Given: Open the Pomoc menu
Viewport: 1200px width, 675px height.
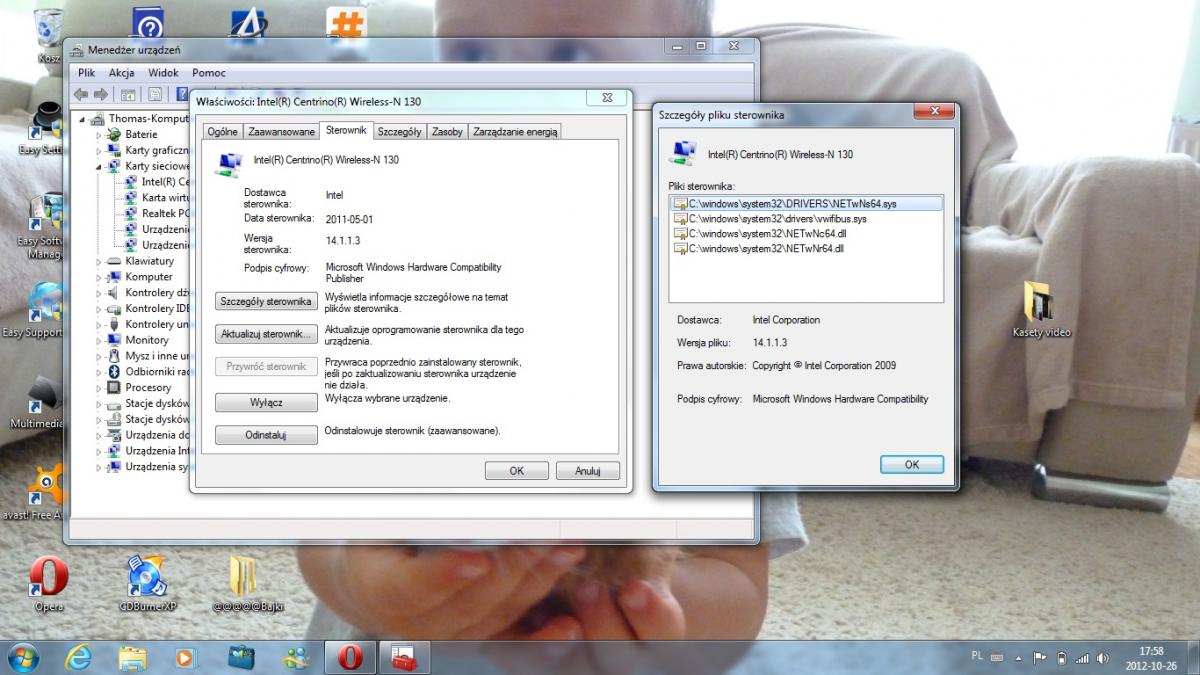Looking at the screenshot, I should point(209,73).
